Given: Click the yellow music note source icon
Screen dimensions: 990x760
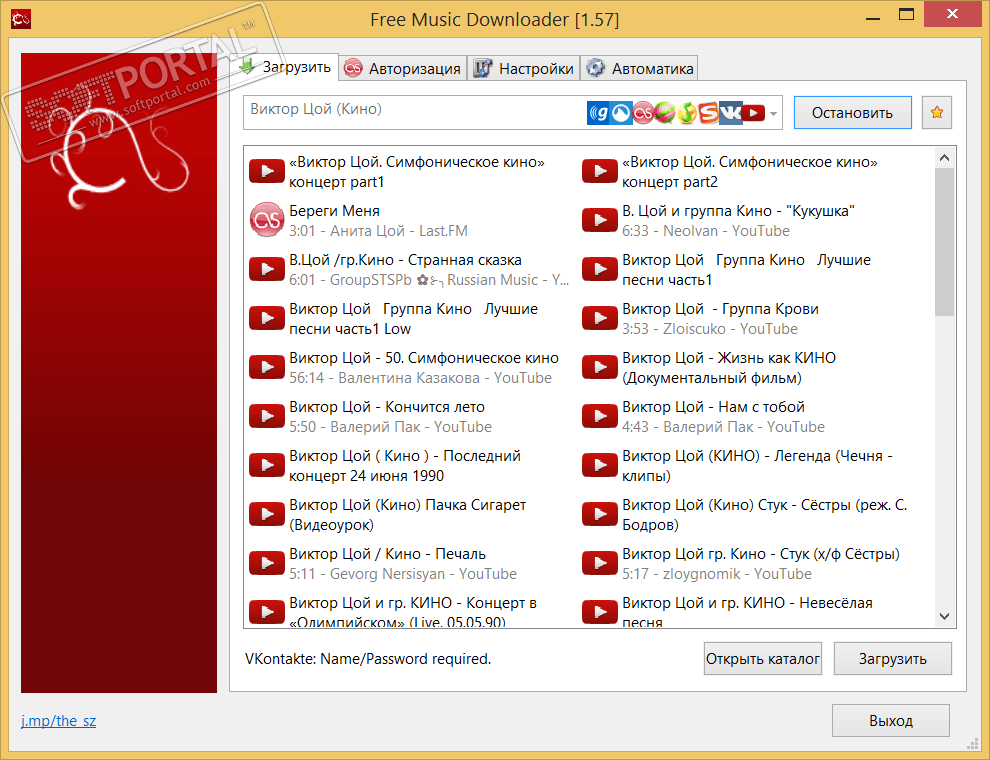Looking at the screenshot, I should pyautogui.click(x=687, y=113).
